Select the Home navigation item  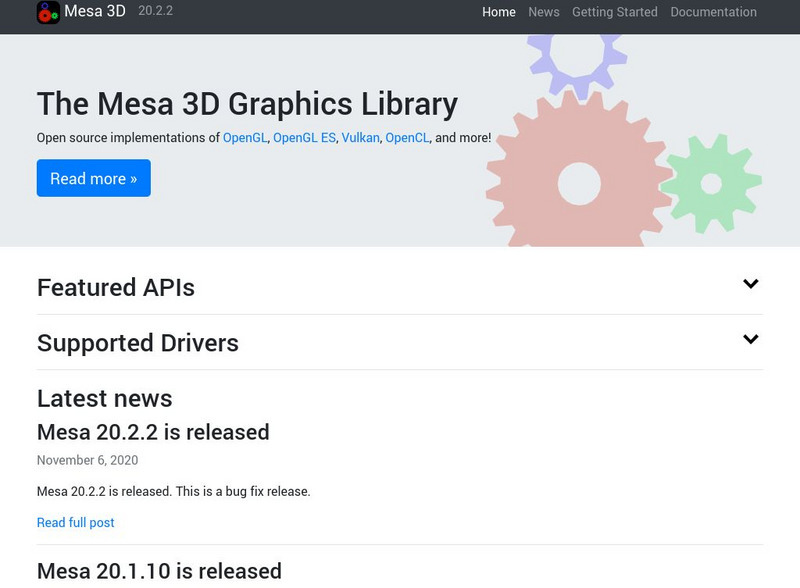coord(499,12)
